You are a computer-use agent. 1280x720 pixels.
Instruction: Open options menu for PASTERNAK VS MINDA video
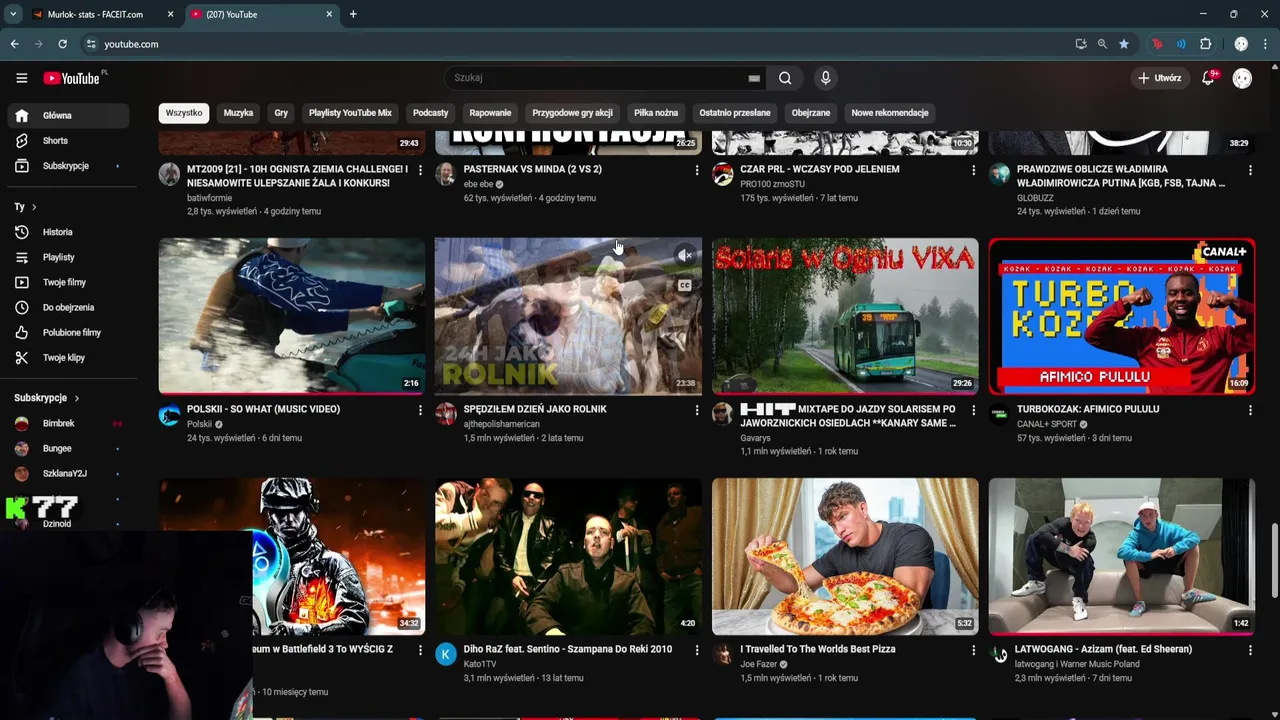coord(697,170)
